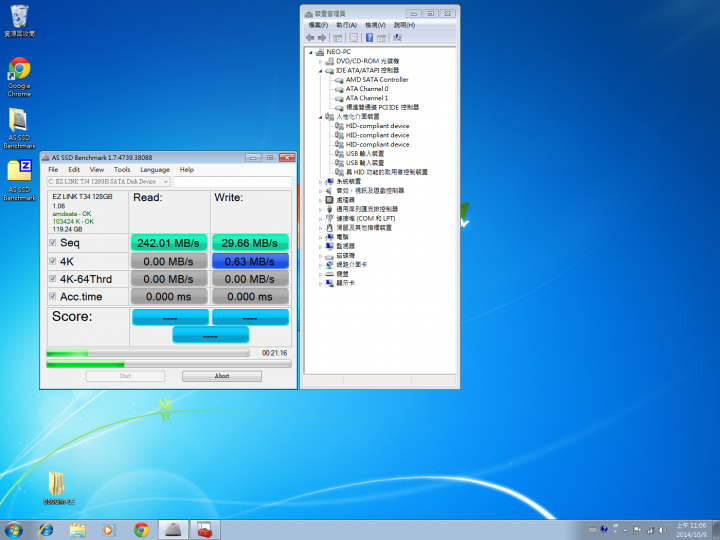Open Action Center flag tray icon
Screen dimensions: 720x540
637,530
